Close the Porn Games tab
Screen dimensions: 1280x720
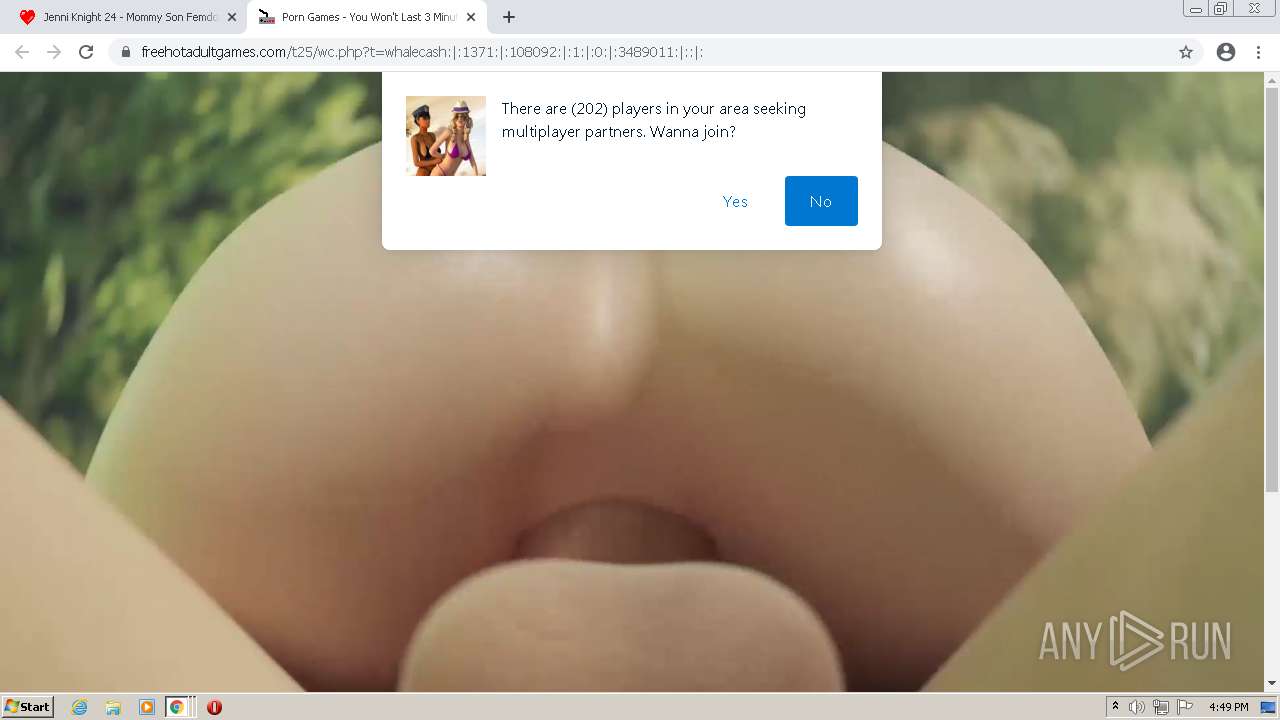click(471, 17)
